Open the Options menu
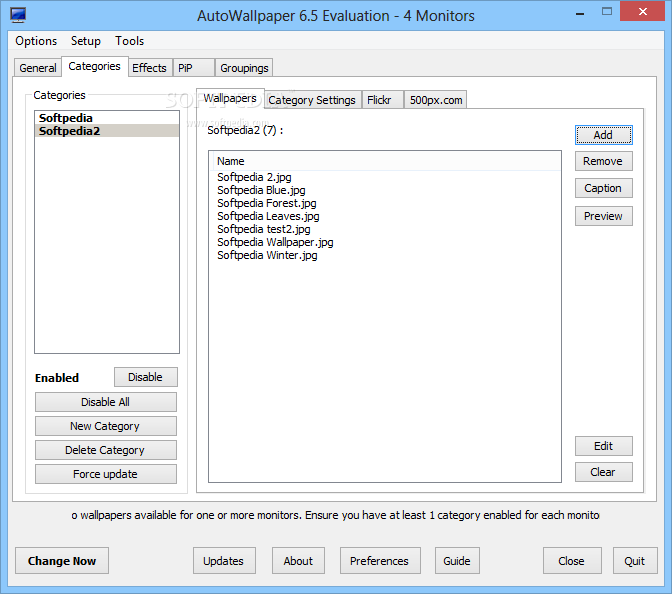Screen dimensions: 672x594 click(36, 41)
